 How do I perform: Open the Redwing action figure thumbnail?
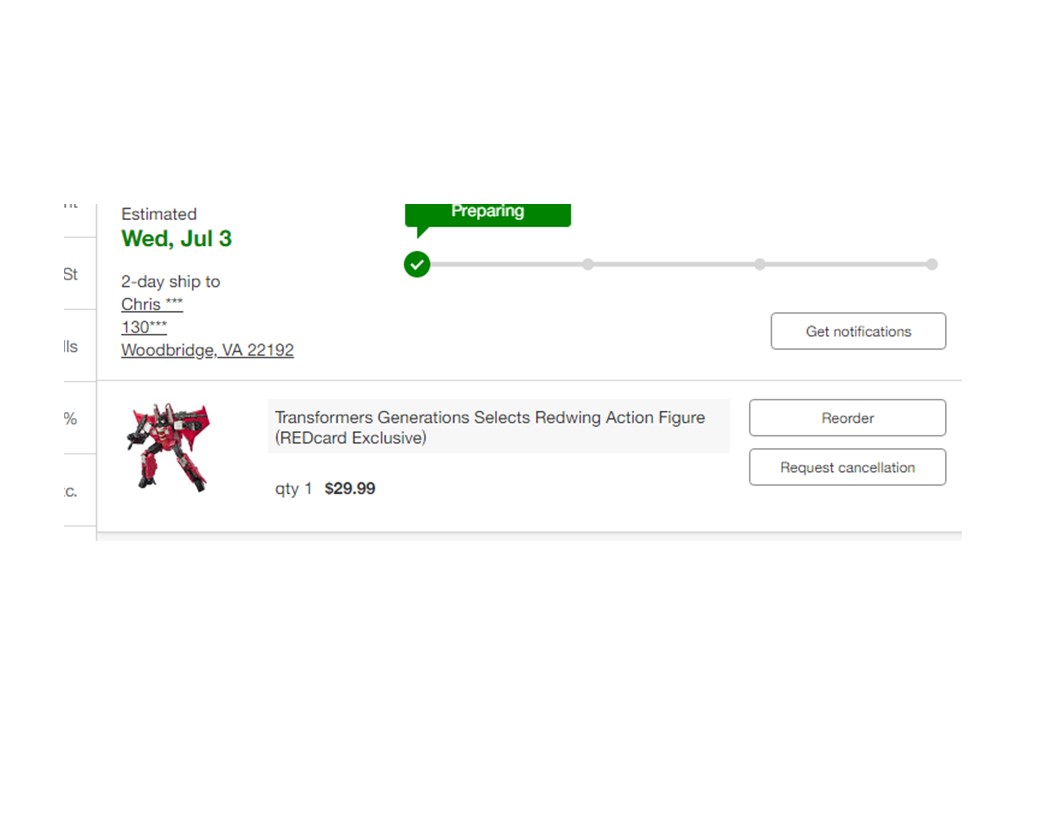coord(168,447)
